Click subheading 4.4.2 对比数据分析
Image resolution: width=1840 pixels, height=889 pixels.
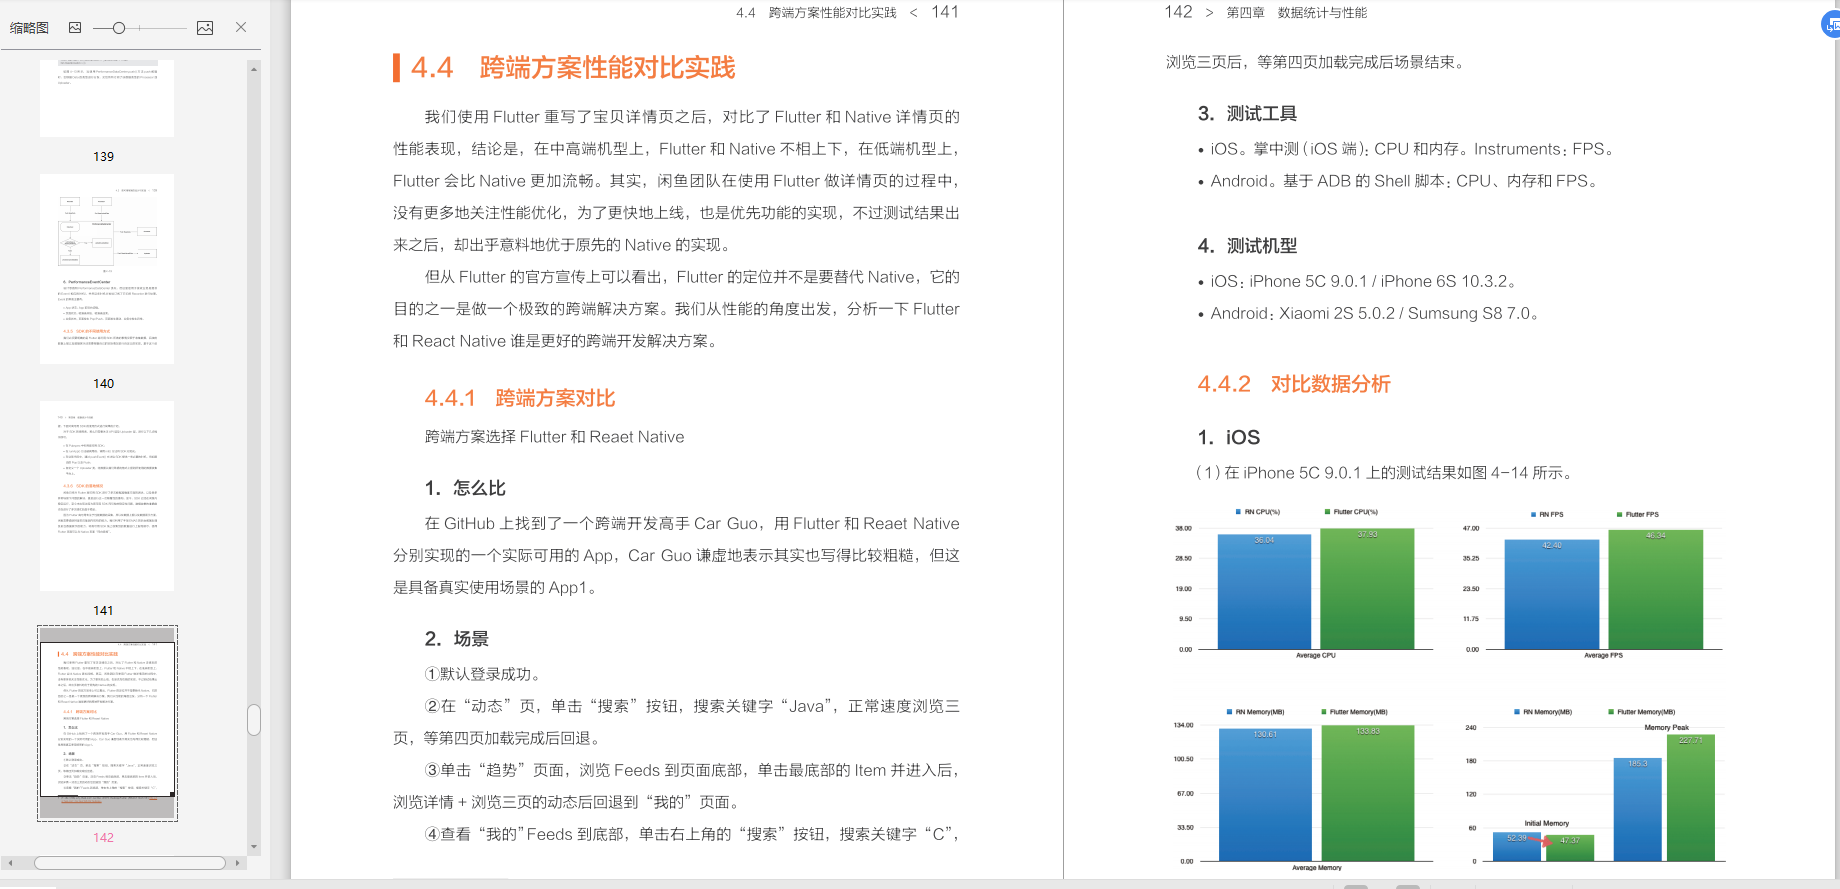tap(1294, 384)
